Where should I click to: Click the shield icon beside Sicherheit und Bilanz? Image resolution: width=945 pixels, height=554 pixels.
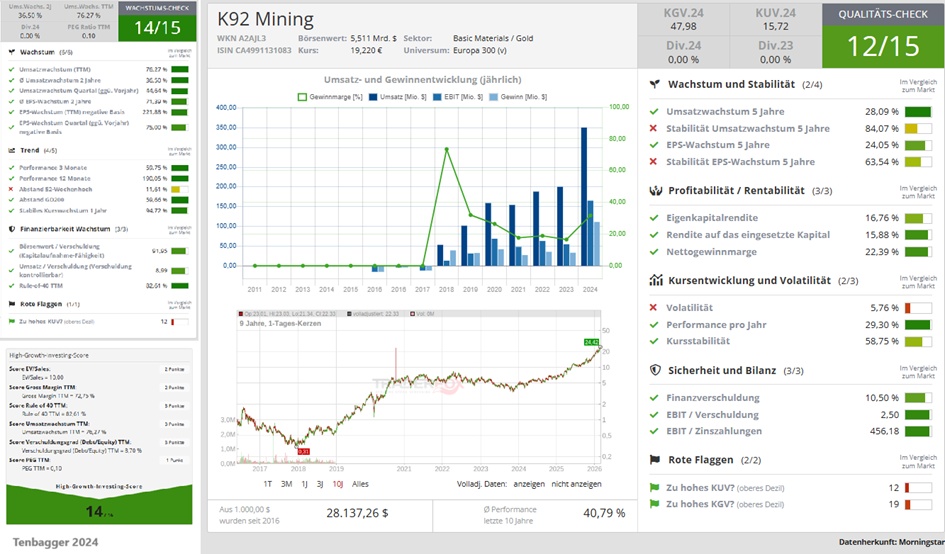click(x=654, y=371)
